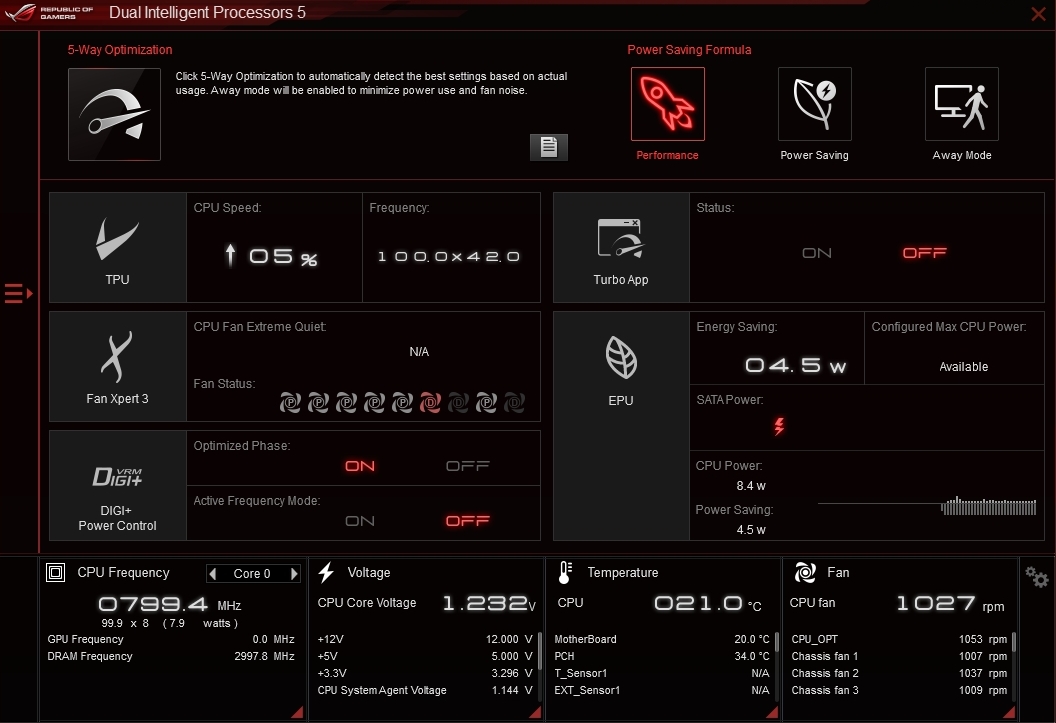Viewport: 1056px width, 723px height.
Task: Click the last dimmed fan status icon
Action: pyautogui.click(x=515, y=403)
